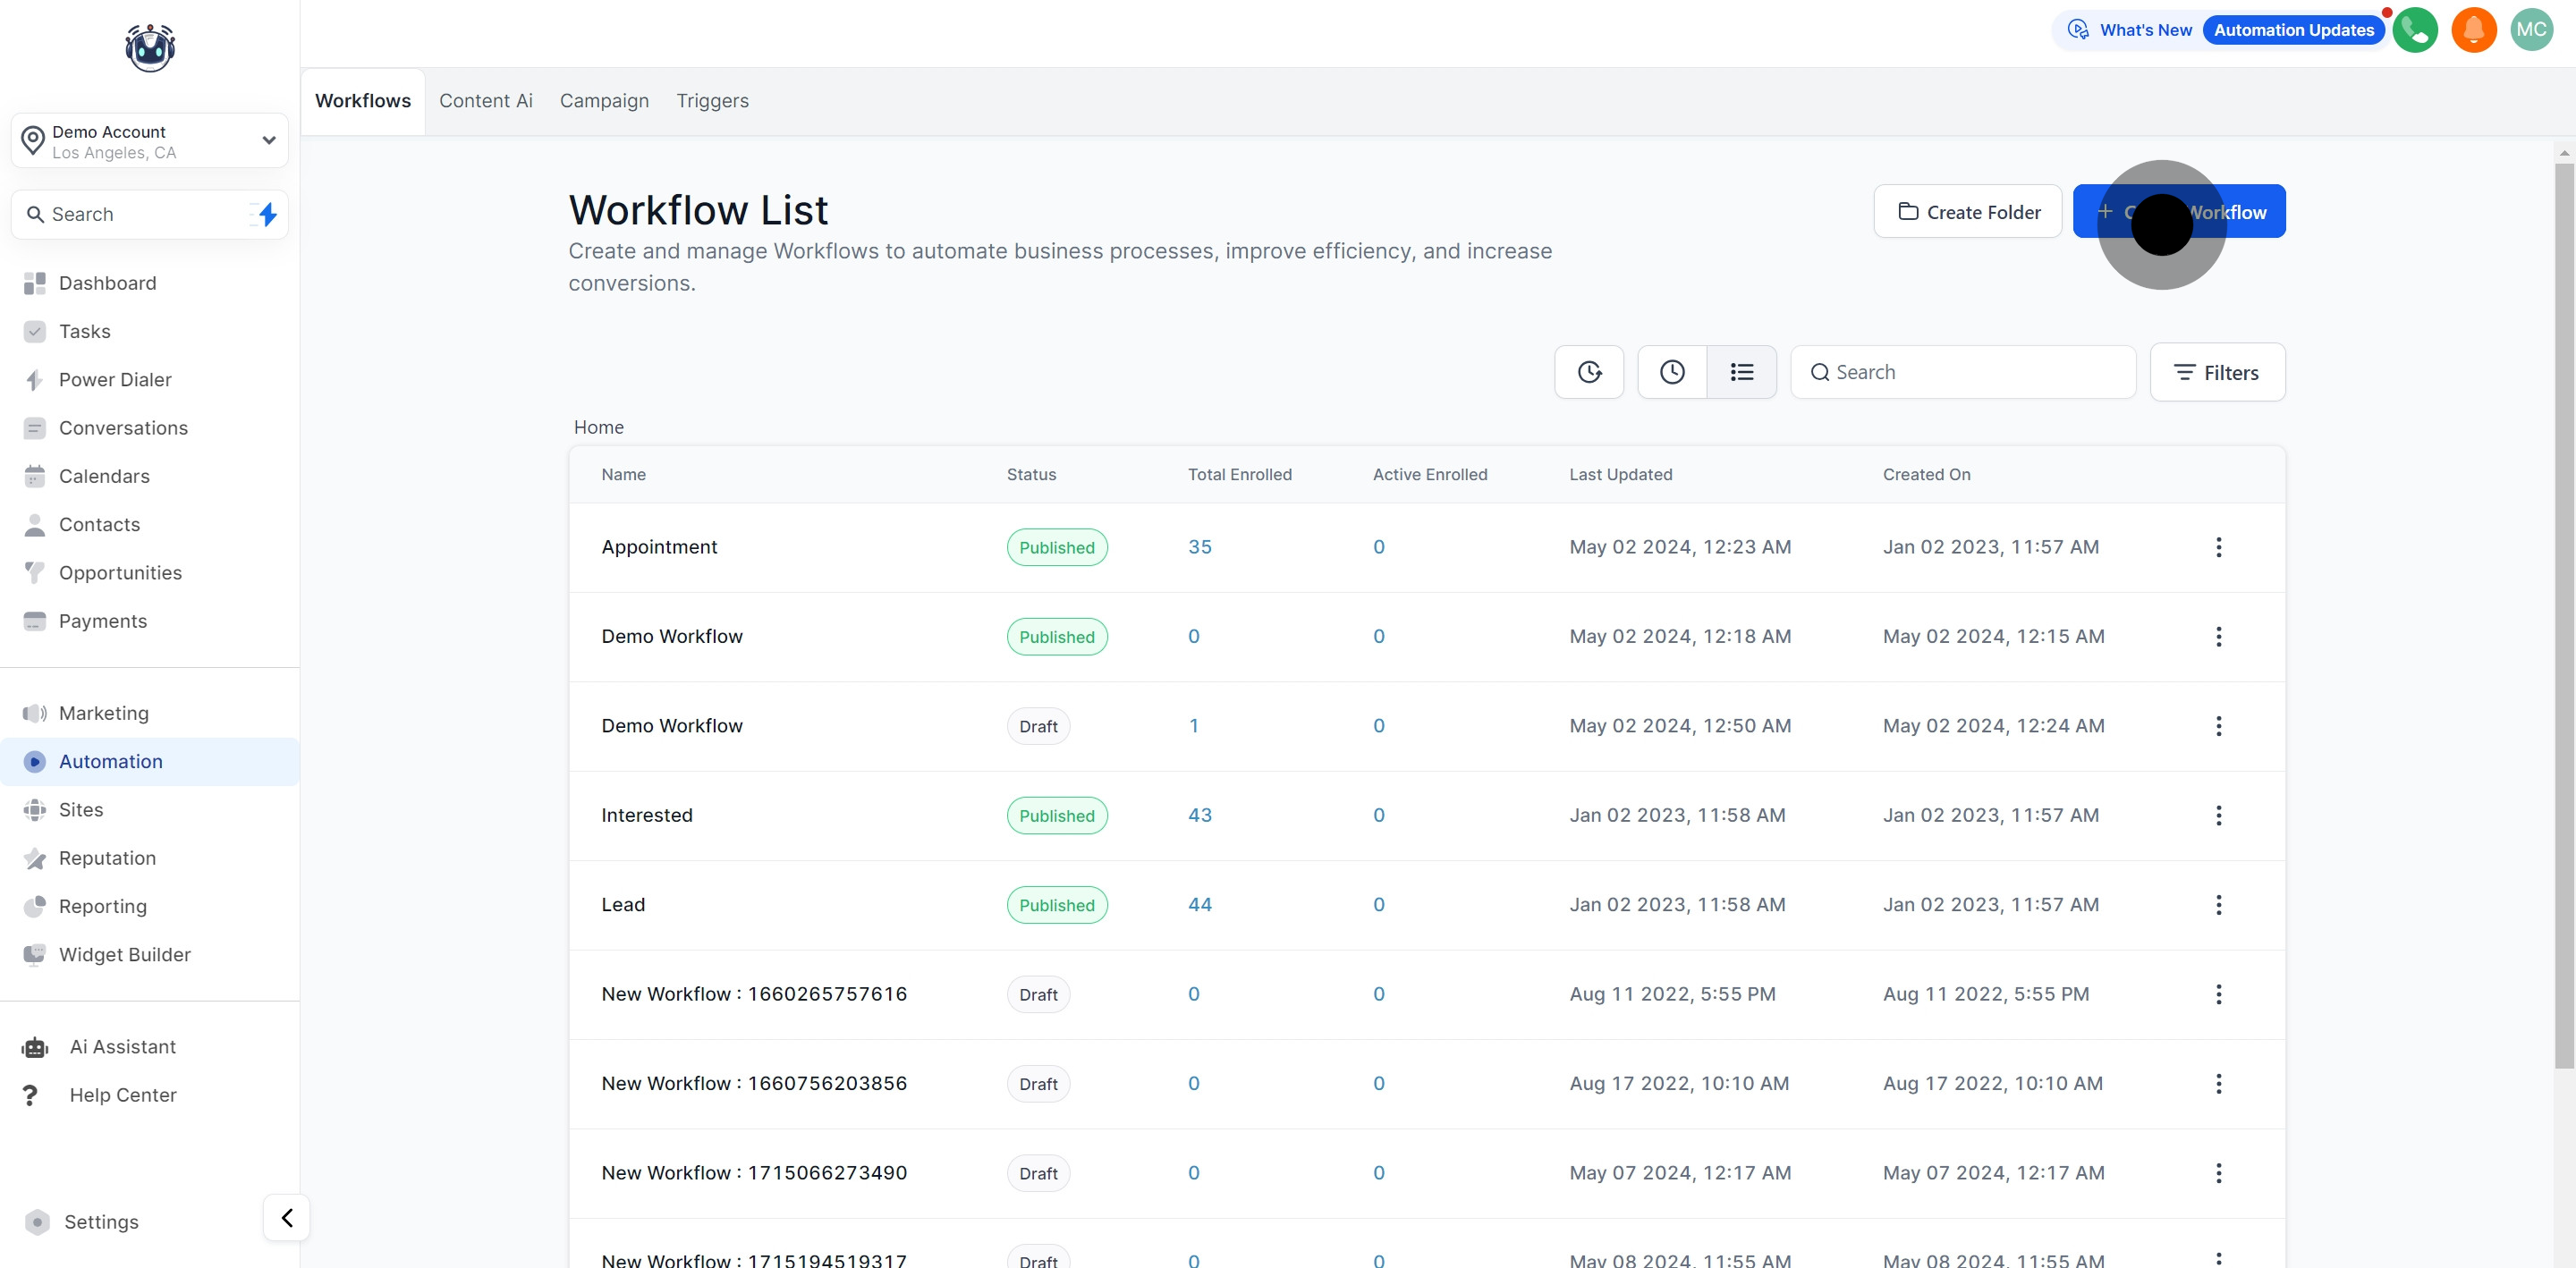Open the orange notifications bell
The image size is (2576, 1268).
tap(2474, 30)
